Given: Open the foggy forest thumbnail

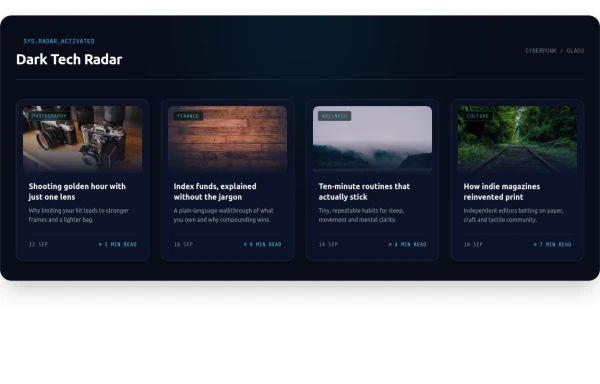Looking at the screenshot, I should 372,139.
